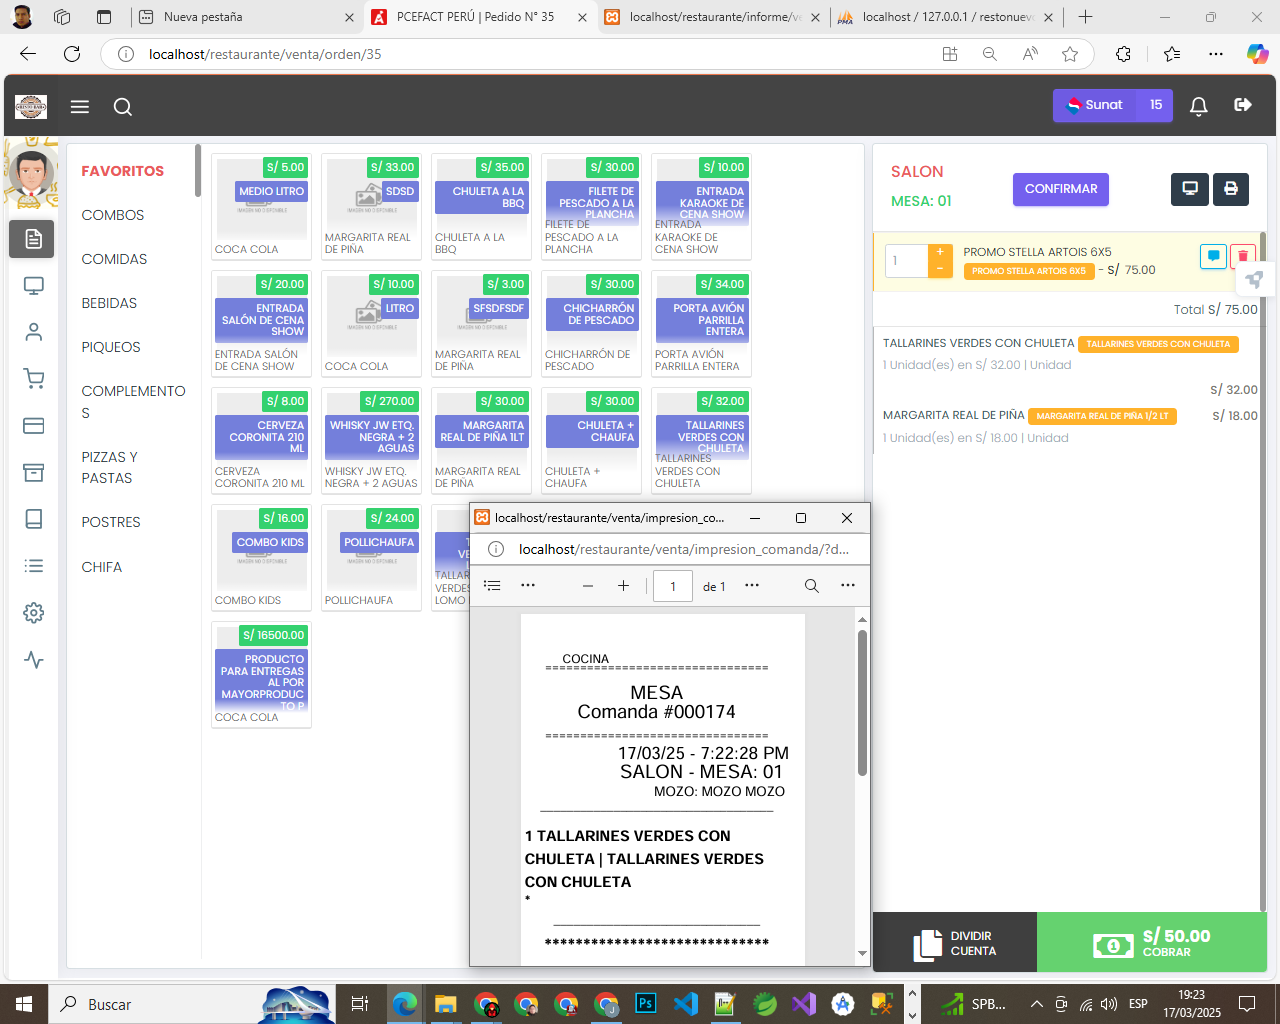Click DIVIDIR CUENTA button
Screen dimensions: 1280x1024
[955, 942]
